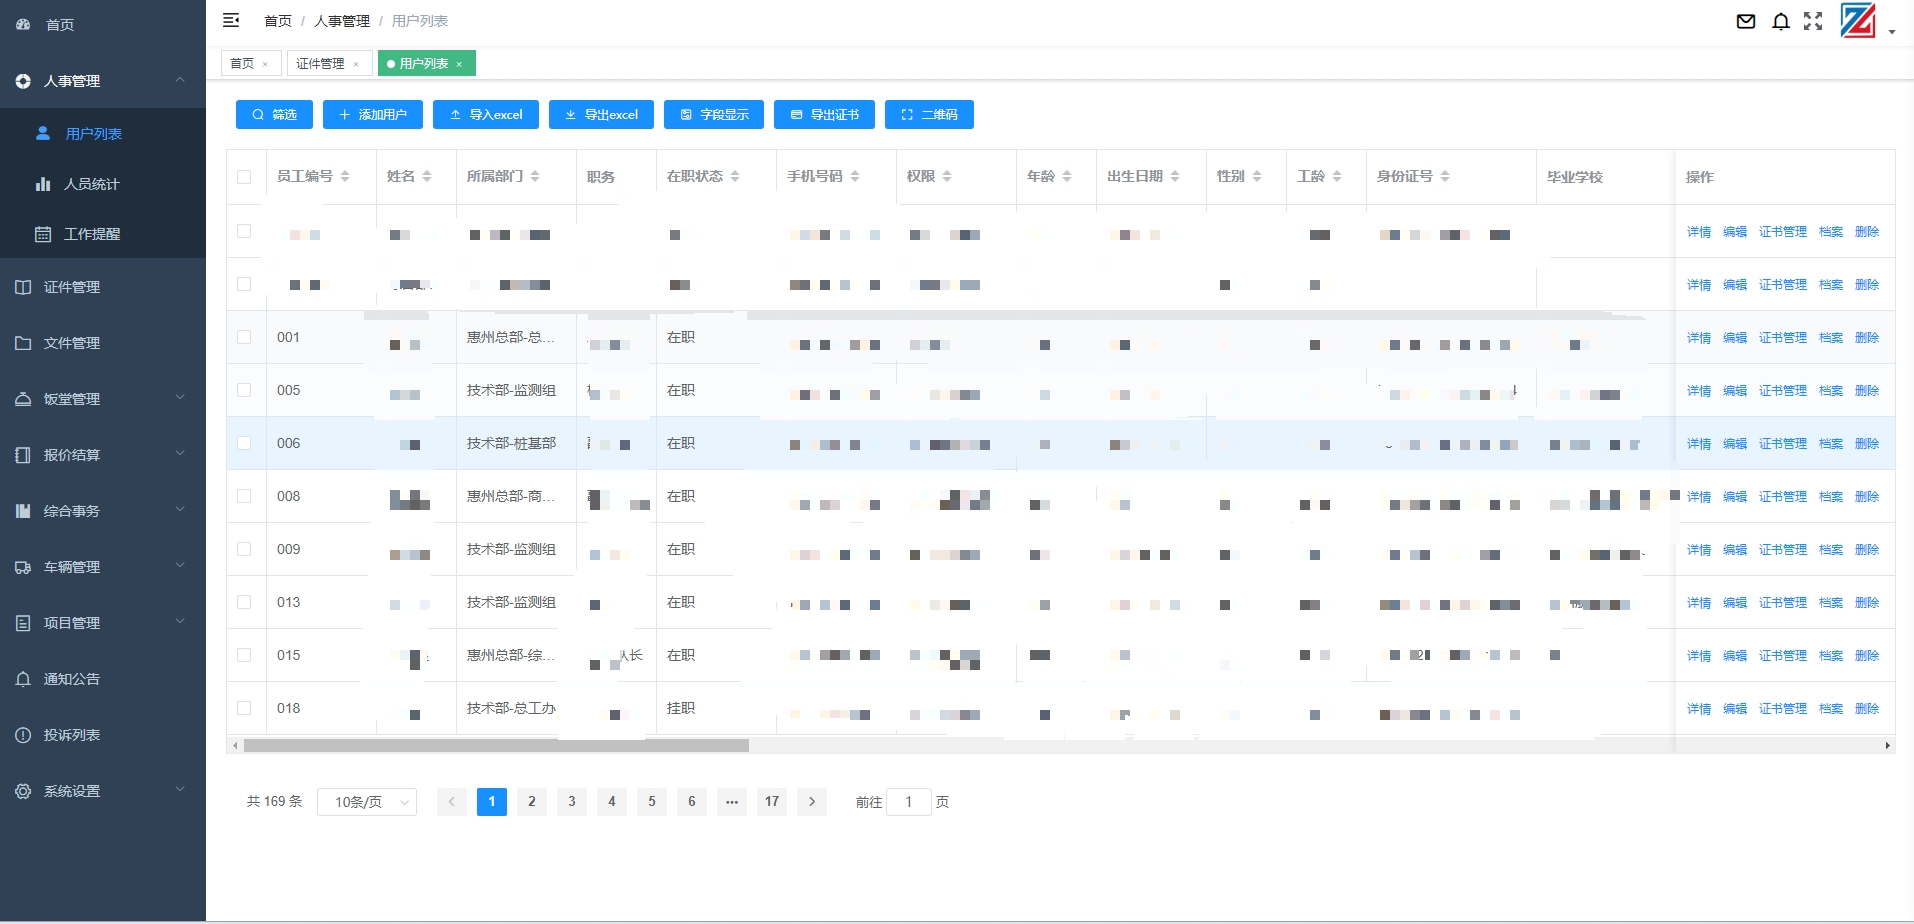Open the mail envelope icon
The image size is (1914, 924).
(1746, 21)
